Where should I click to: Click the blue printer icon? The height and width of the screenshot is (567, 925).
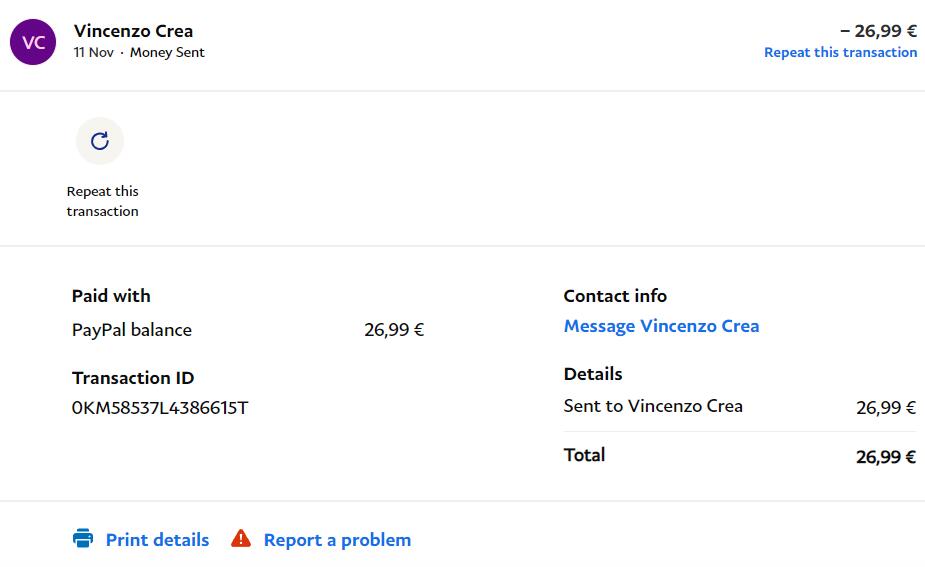pyautogui.click(x=83, y=539)
